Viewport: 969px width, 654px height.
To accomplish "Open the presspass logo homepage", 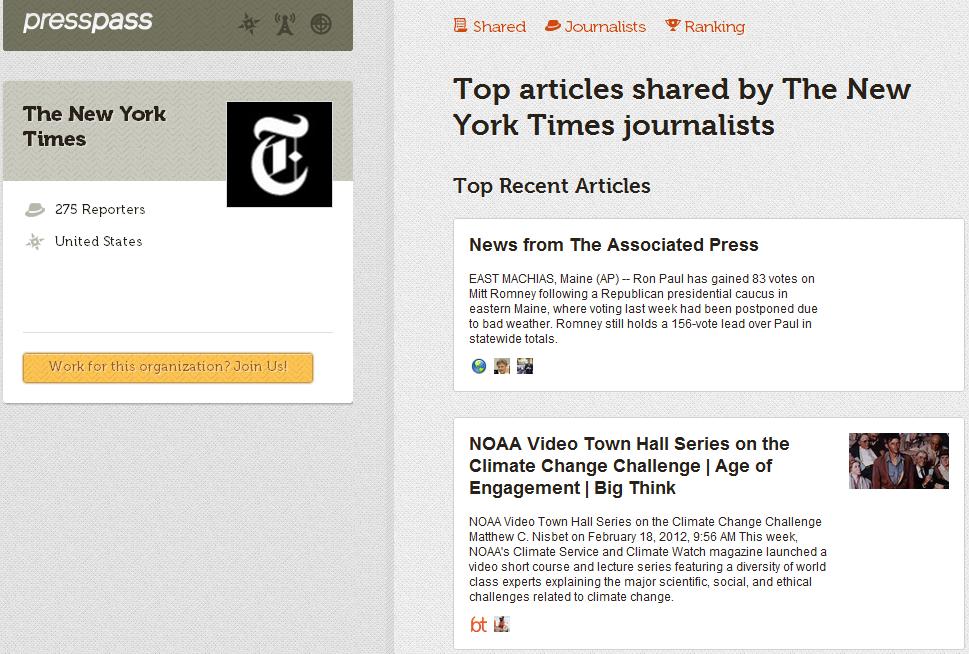I will 87,21.
